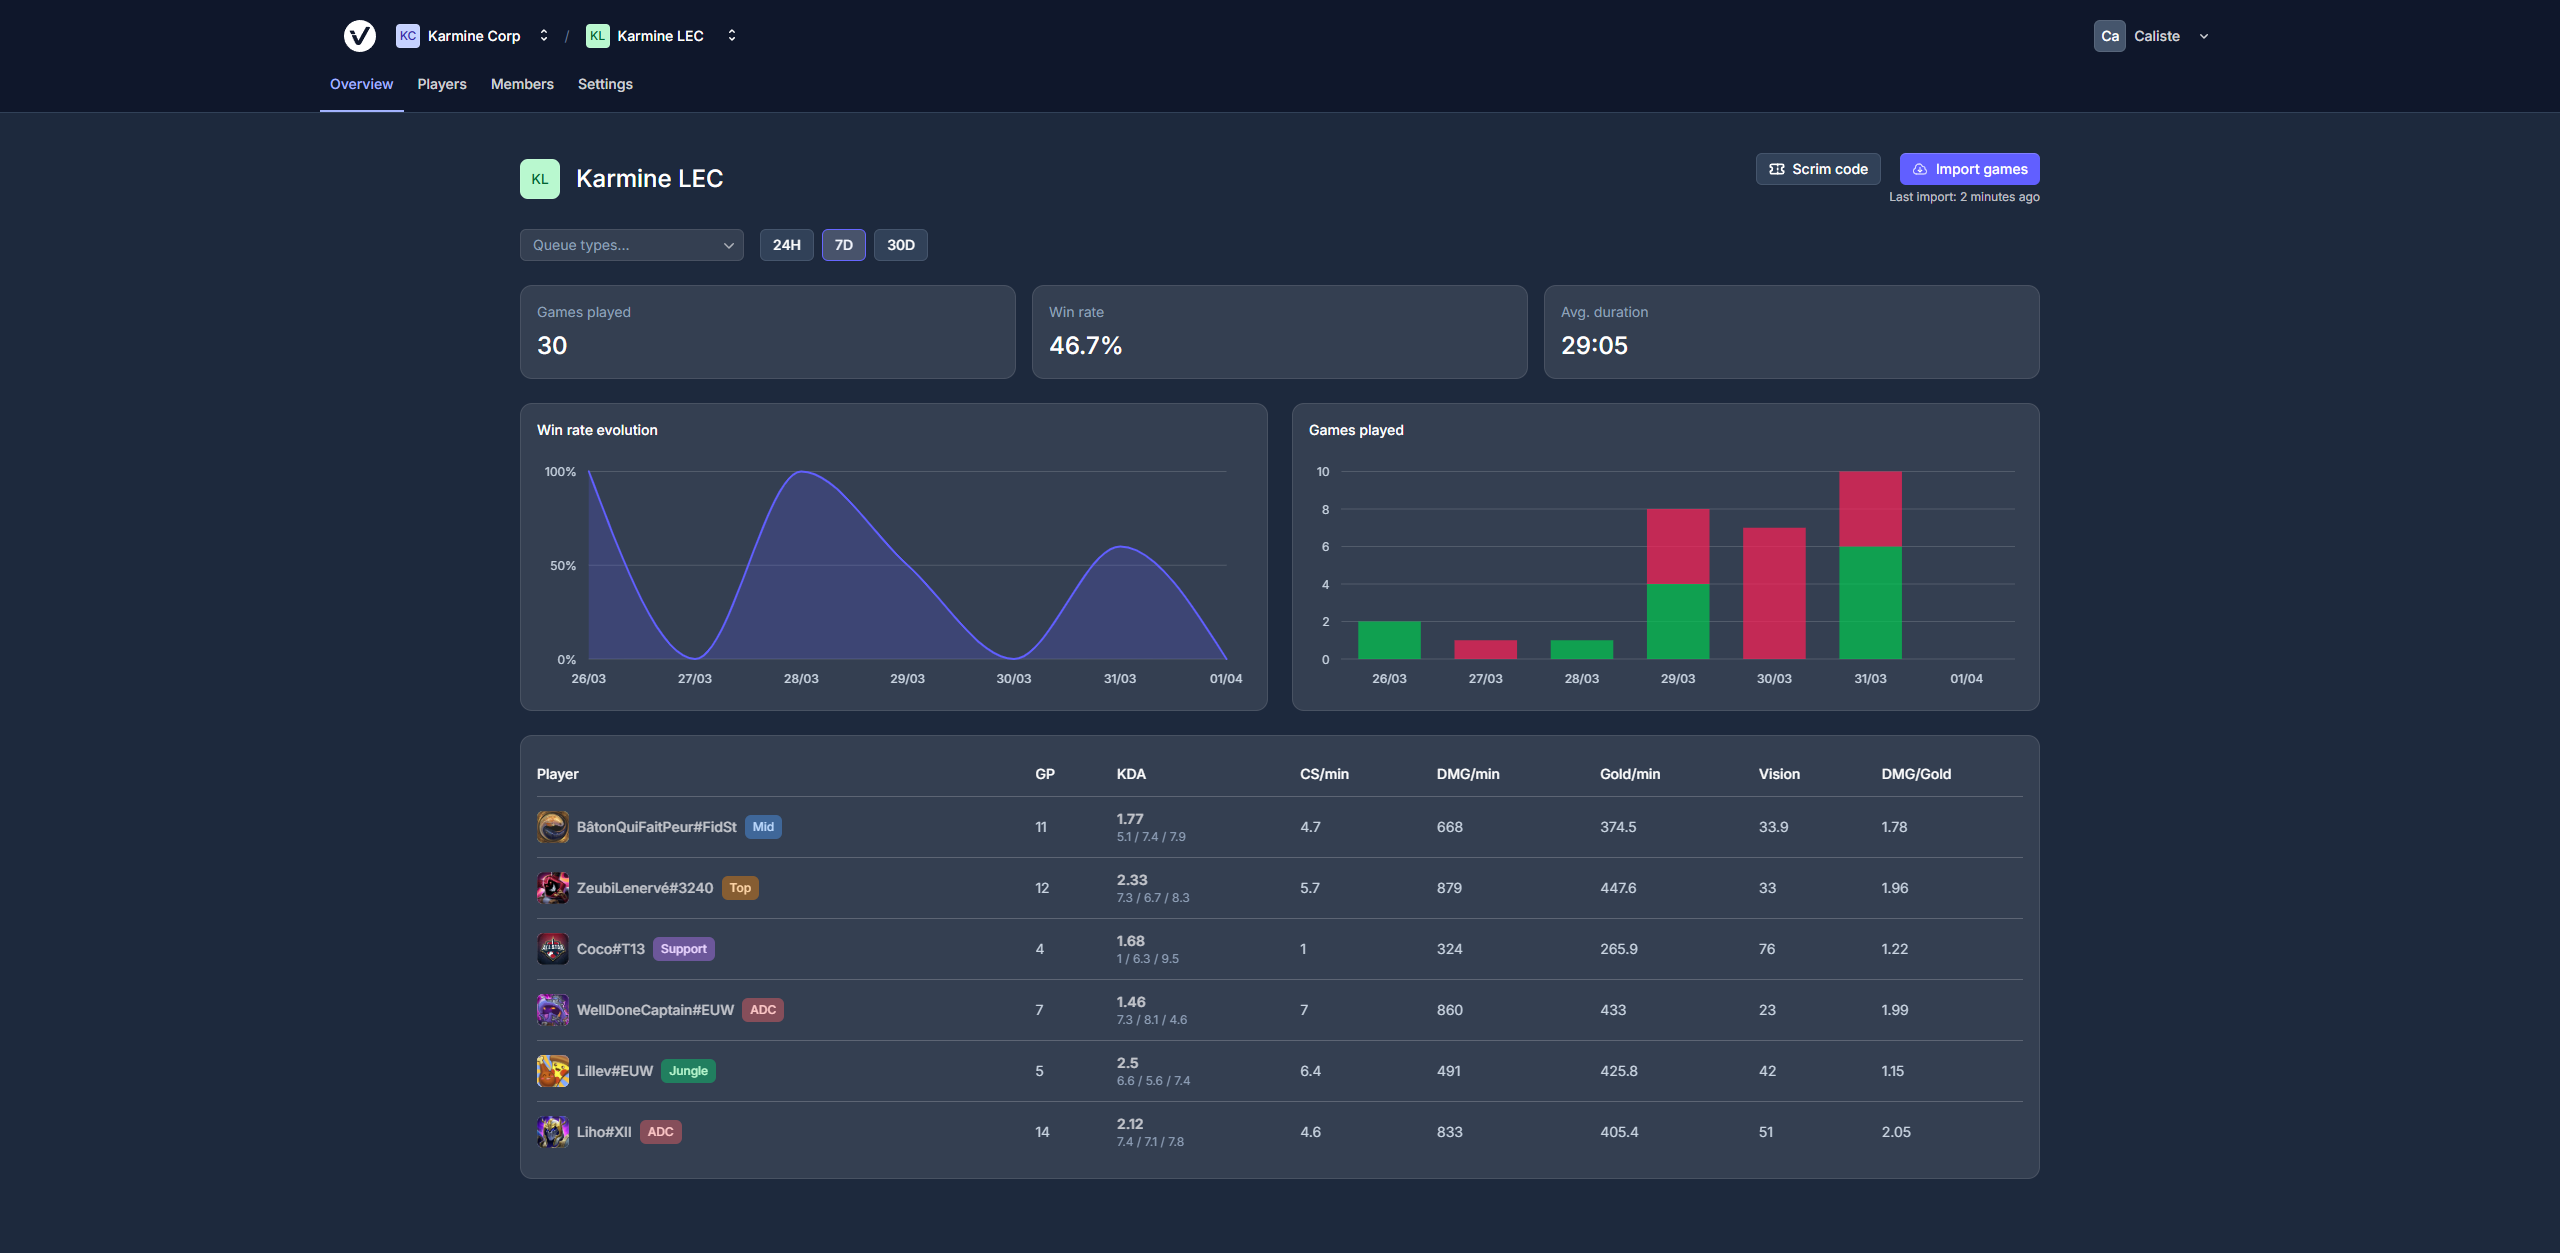Toggle the 7D filter off
The height and width of the screenshot is (1253, 2560).
point(843,244)
